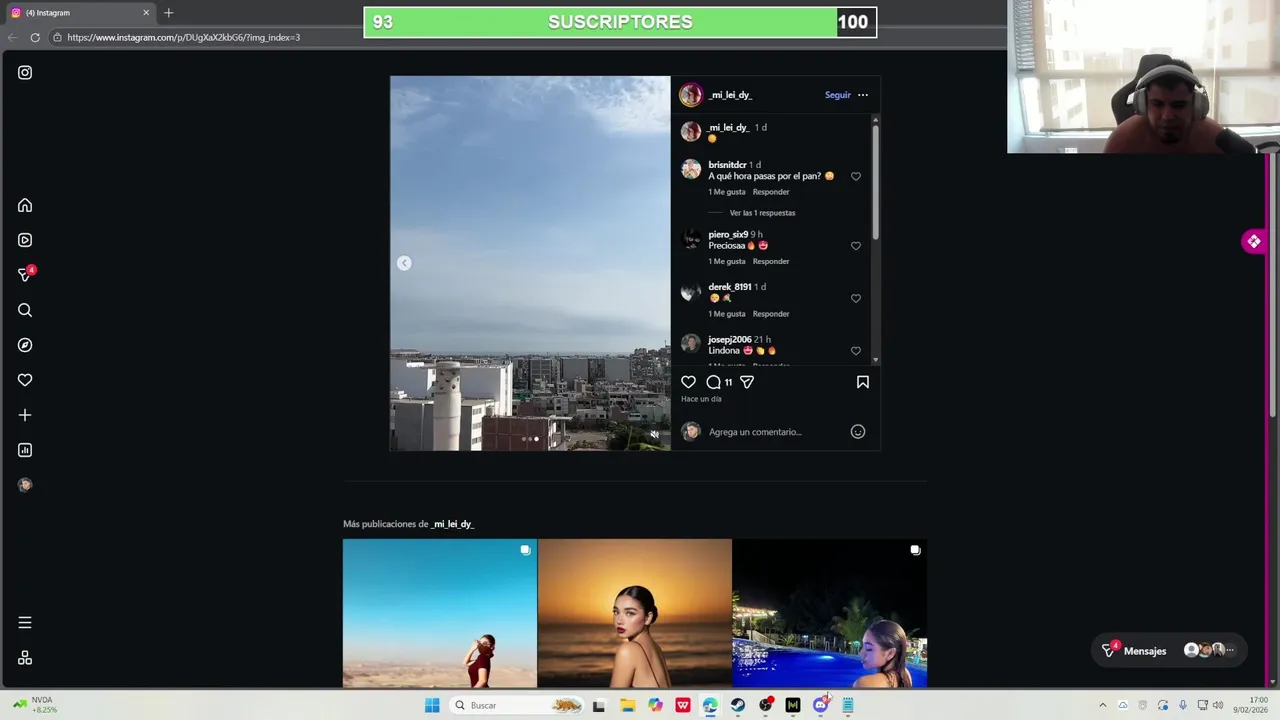Open the Search panel in the sidebar
1280x720 pixels.
tap(25, 310)
